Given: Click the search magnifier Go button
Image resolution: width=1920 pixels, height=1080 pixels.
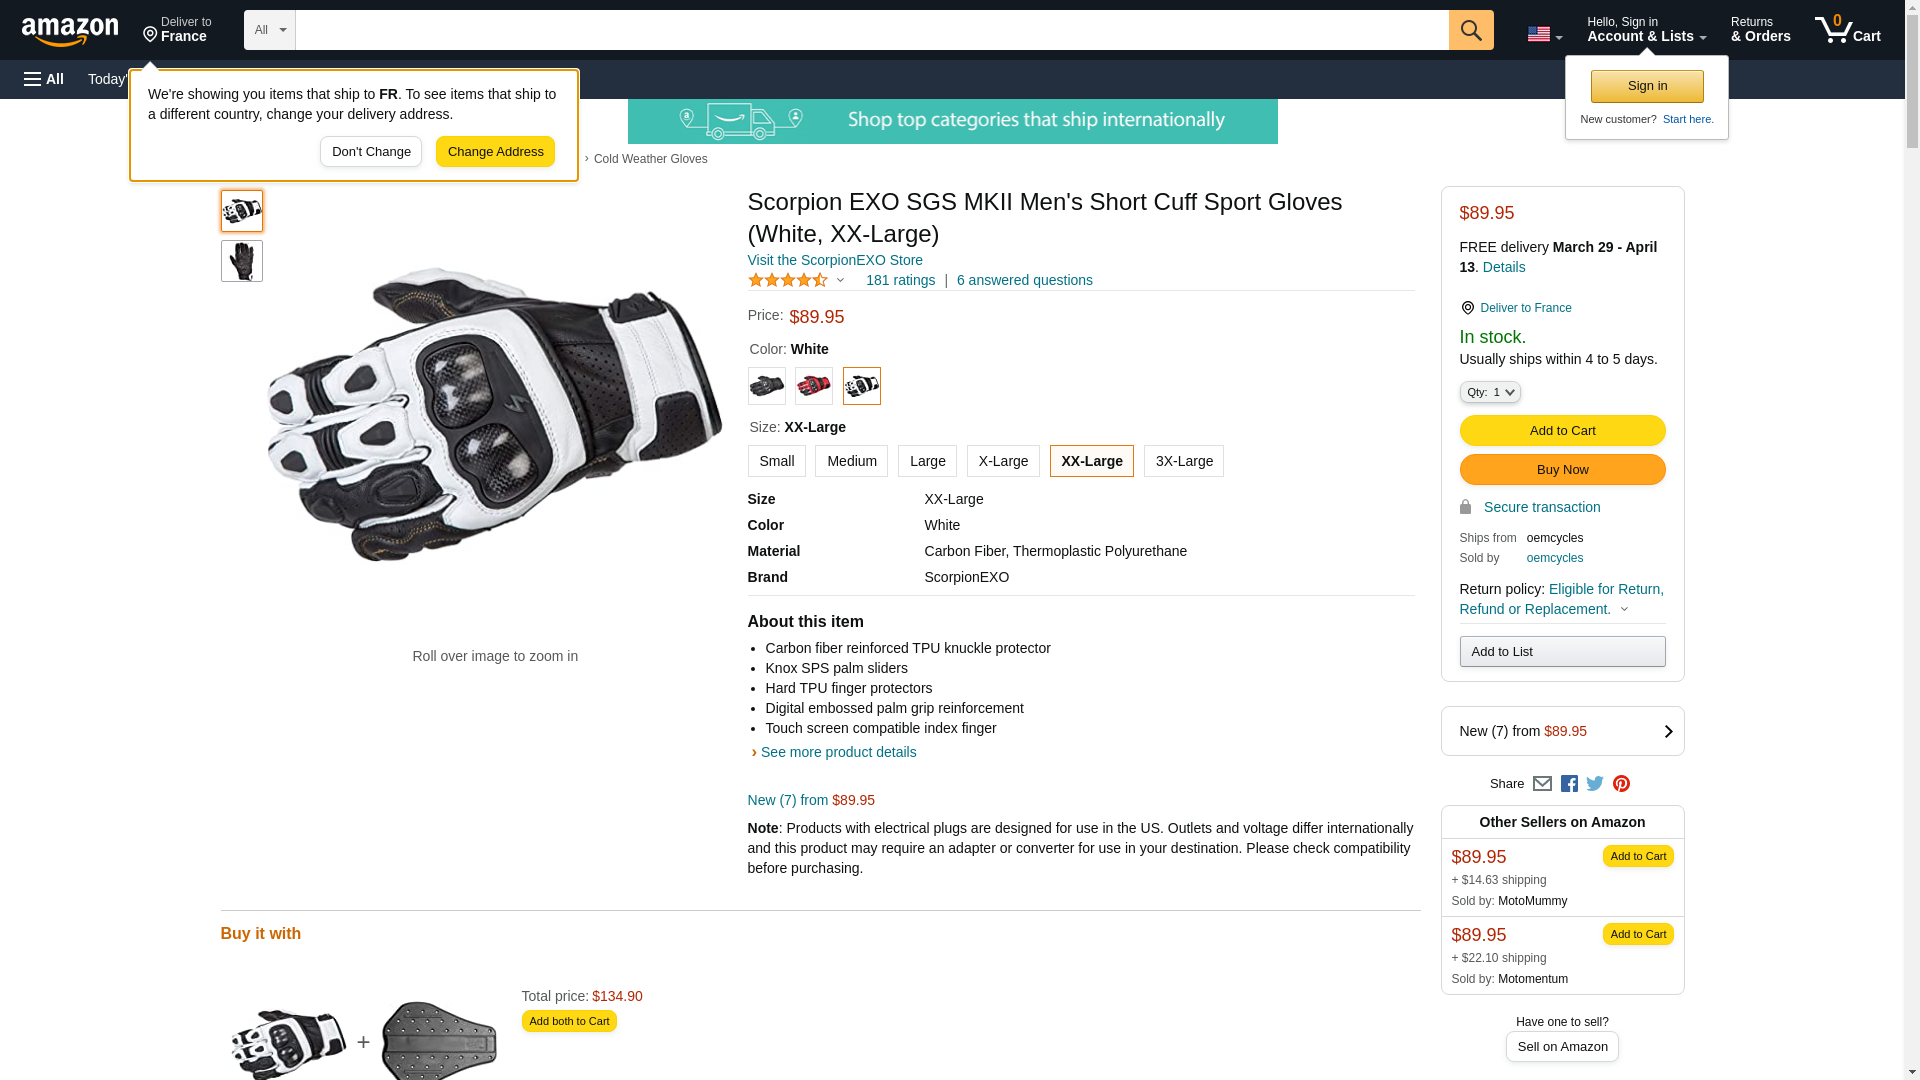Looking at the screenshot, I should tap(1470, 30).
